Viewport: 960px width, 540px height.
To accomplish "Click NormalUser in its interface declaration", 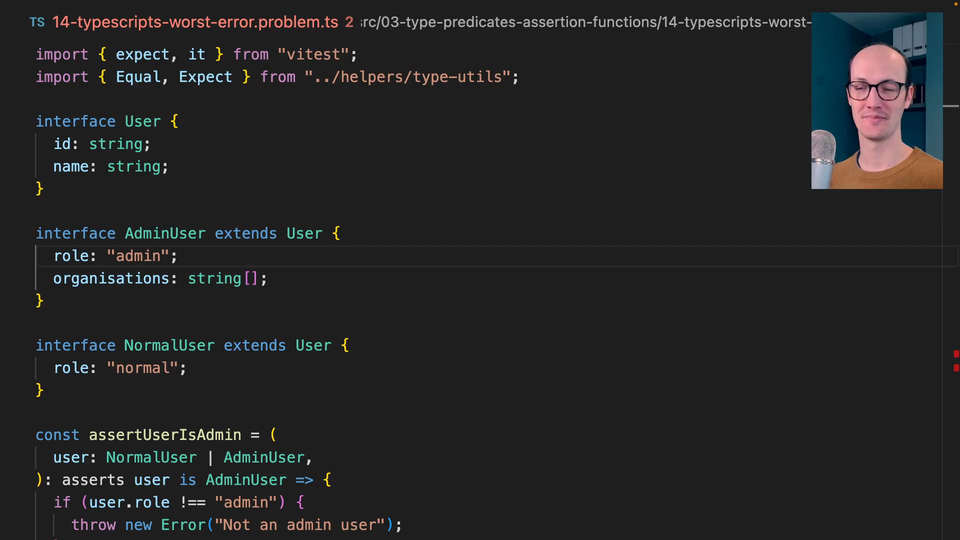I will 168,345.
